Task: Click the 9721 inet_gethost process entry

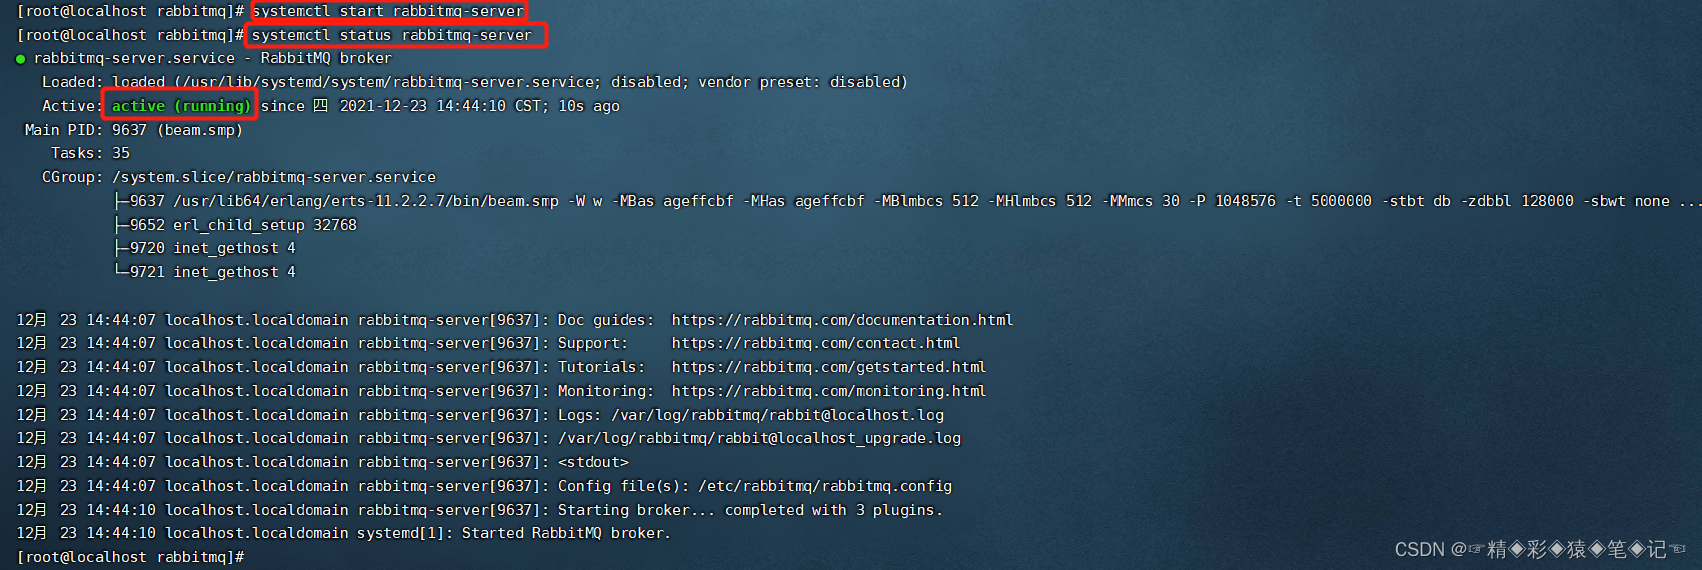Action: coord(212,272)
